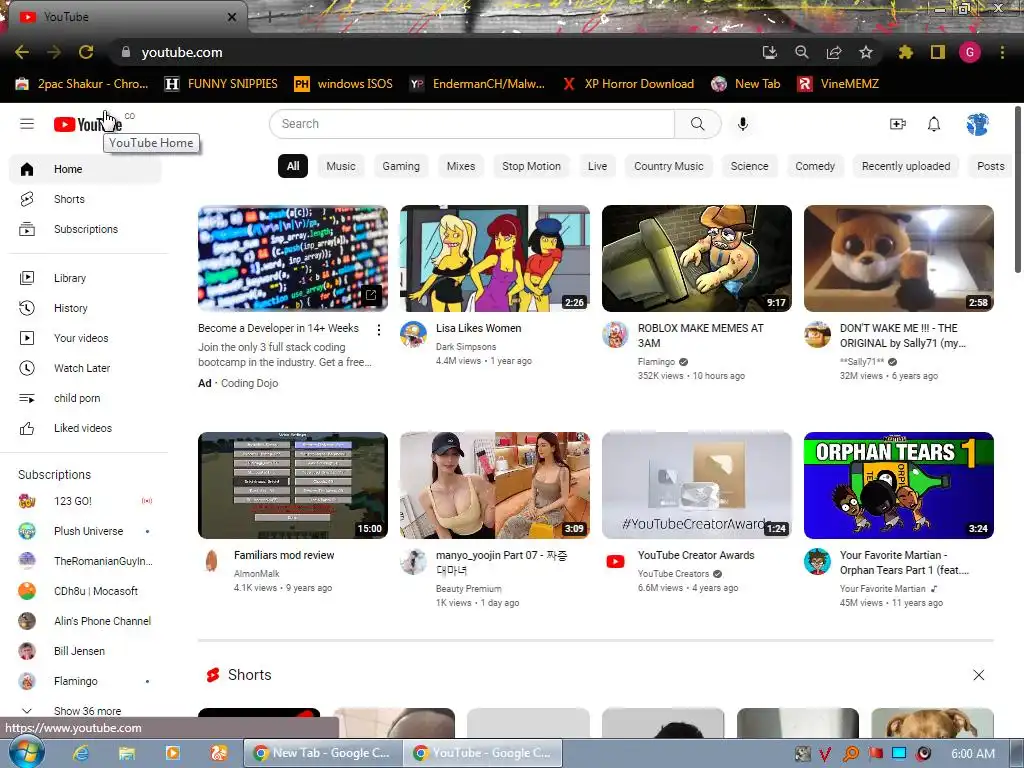Click the install app icon in the address bar
This screenshot has width=1024, height=768.
point(770,52)
